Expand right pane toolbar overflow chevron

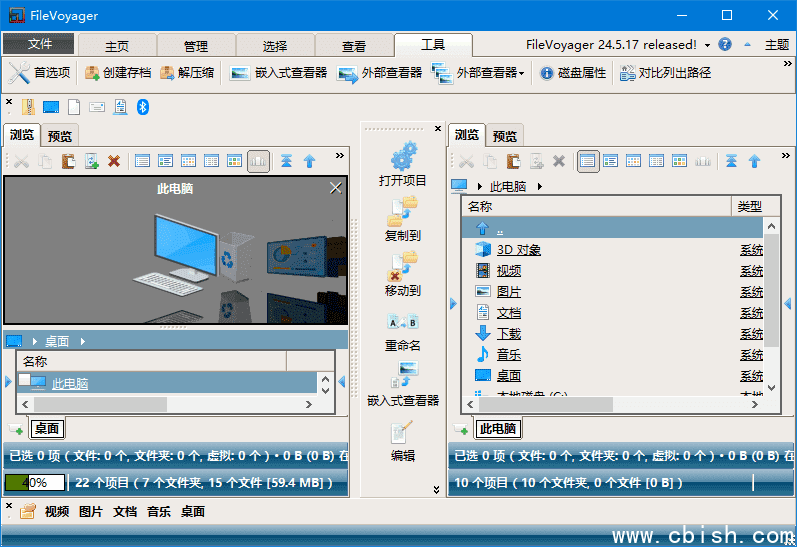786,156
